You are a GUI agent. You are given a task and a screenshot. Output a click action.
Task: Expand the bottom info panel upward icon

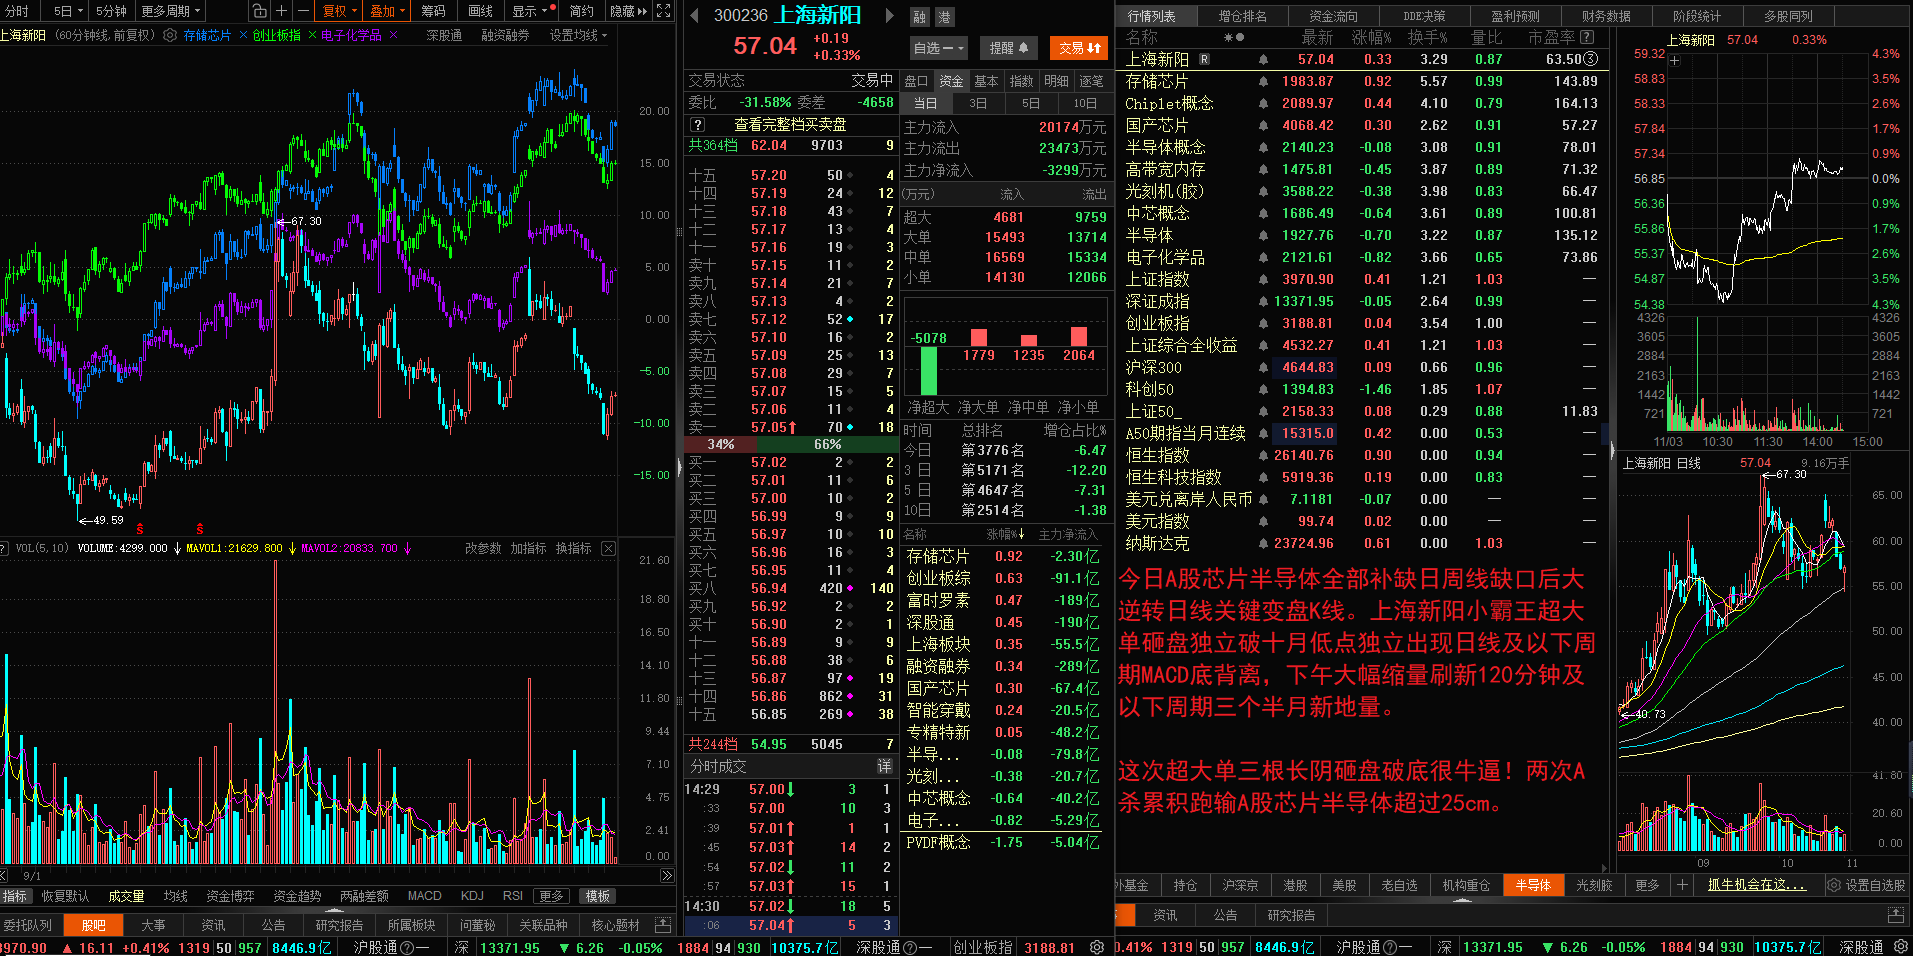pos(662,925)
